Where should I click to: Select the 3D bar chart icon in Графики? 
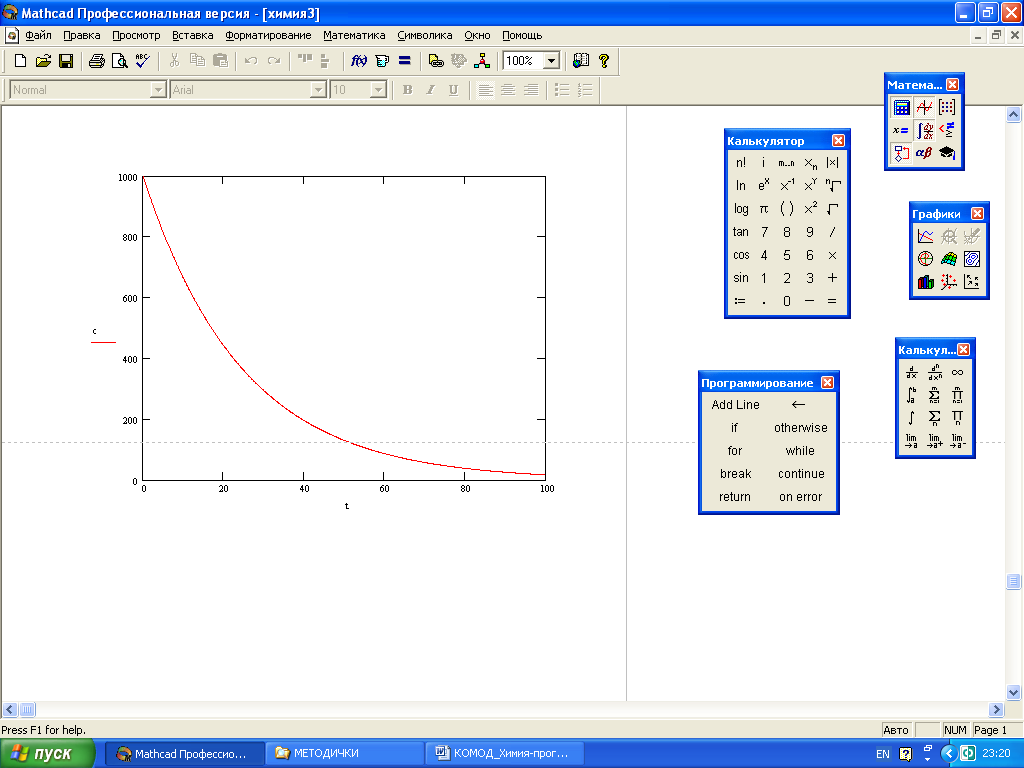[925, 283]
